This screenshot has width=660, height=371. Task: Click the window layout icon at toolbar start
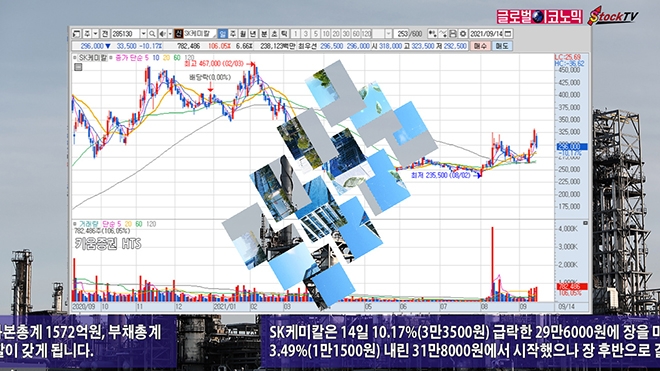coord(76,34)
